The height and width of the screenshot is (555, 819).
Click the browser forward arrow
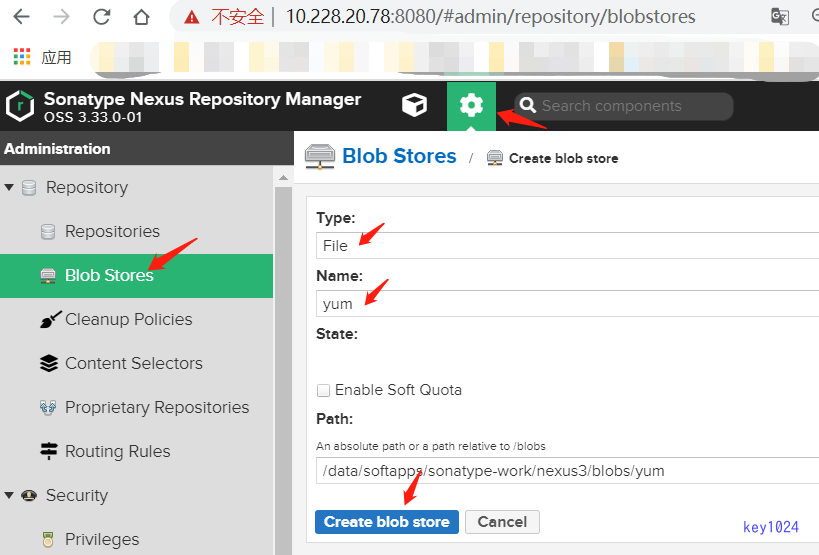[61, 17]
